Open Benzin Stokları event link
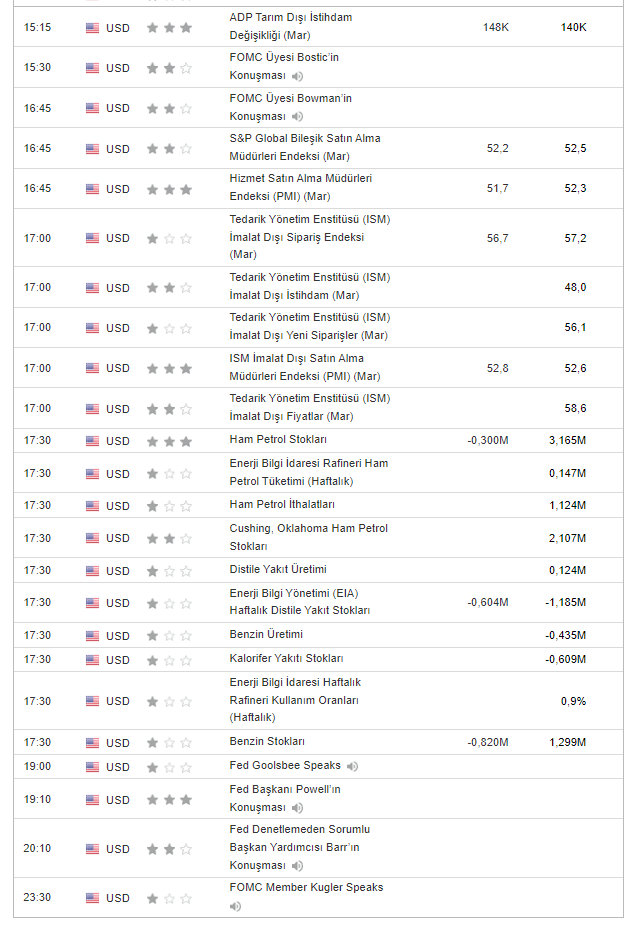The width and height of the screenshot is (627, 926). pyautogui.click(x=267, y=742)
